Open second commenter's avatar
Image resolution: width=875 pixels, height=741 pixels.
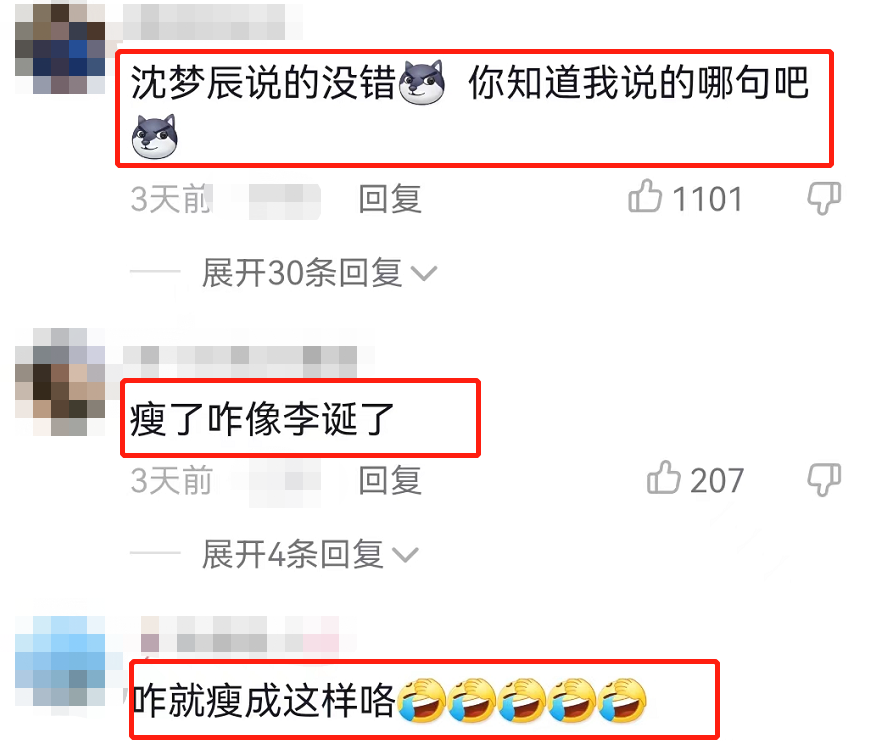[60, 382]
